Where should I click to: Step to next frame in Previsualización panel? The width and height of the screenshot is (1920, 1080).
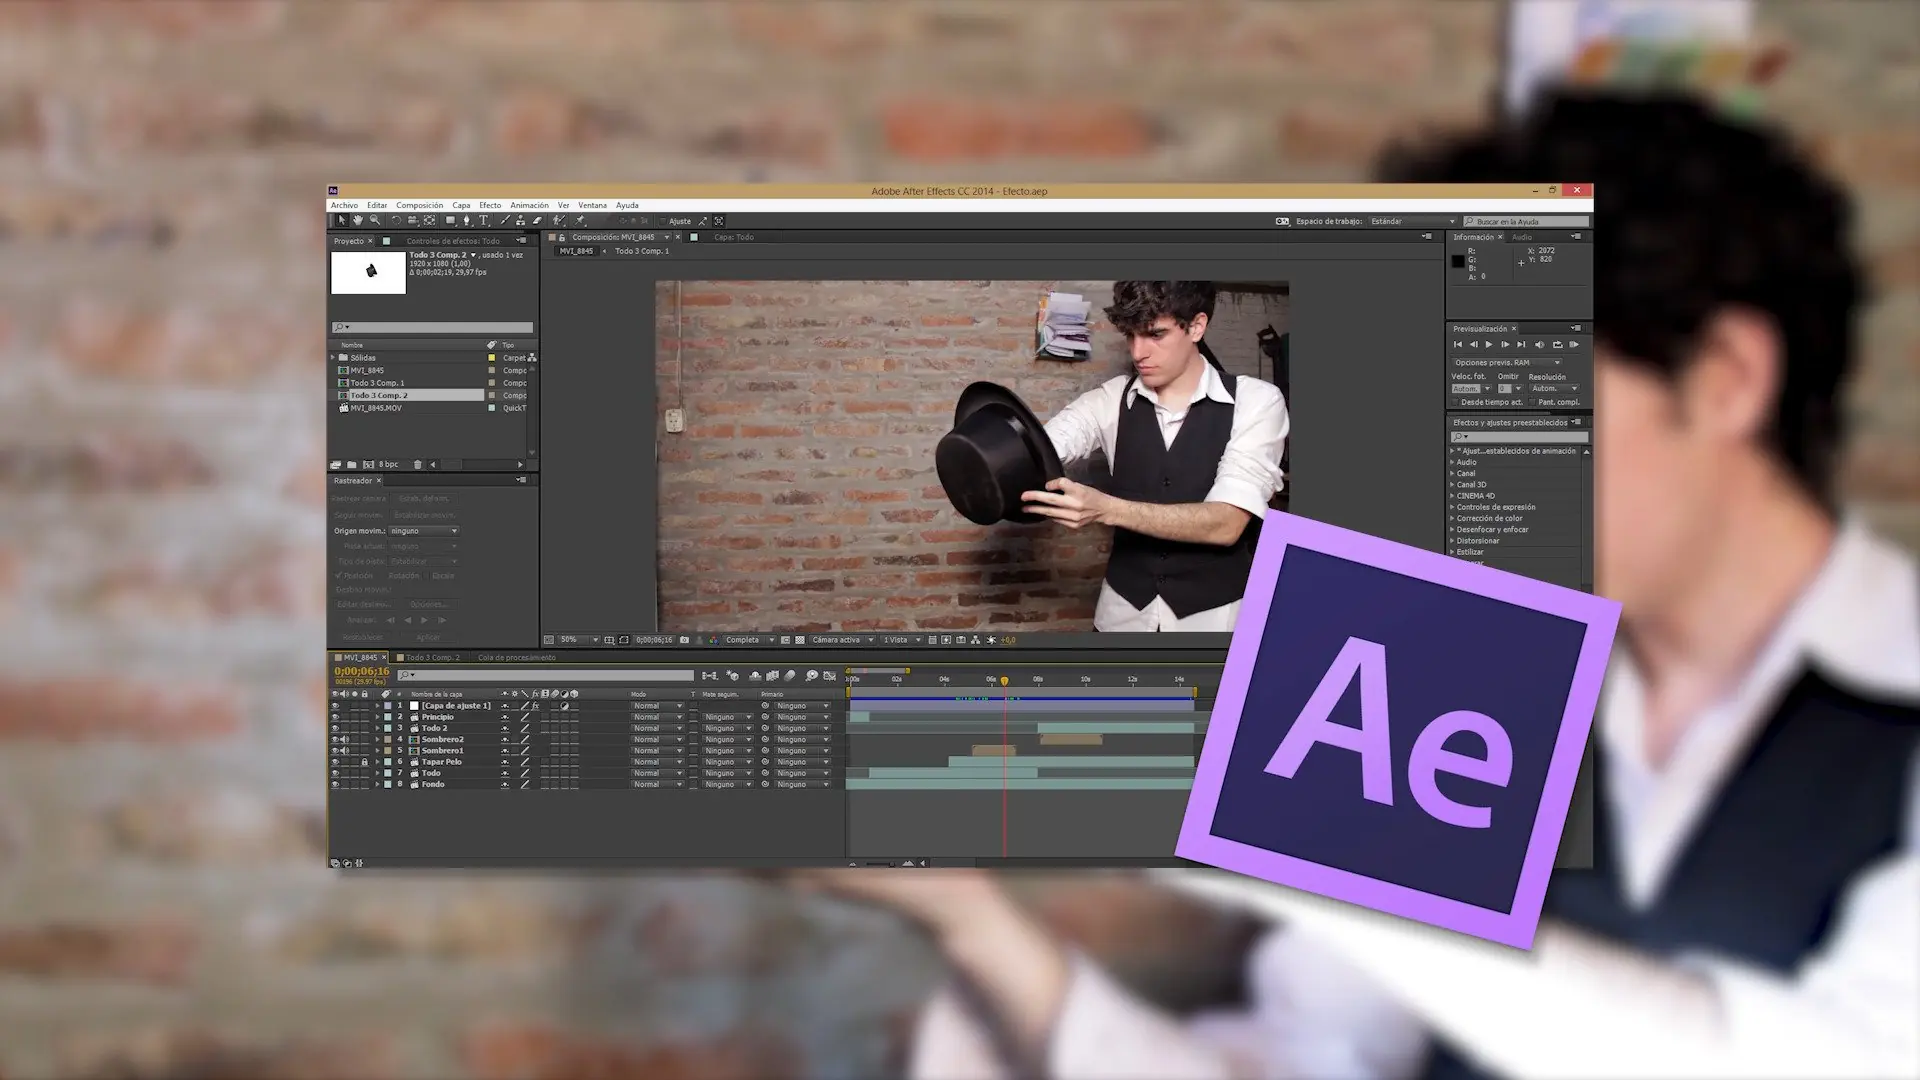tap(1506, 345)
